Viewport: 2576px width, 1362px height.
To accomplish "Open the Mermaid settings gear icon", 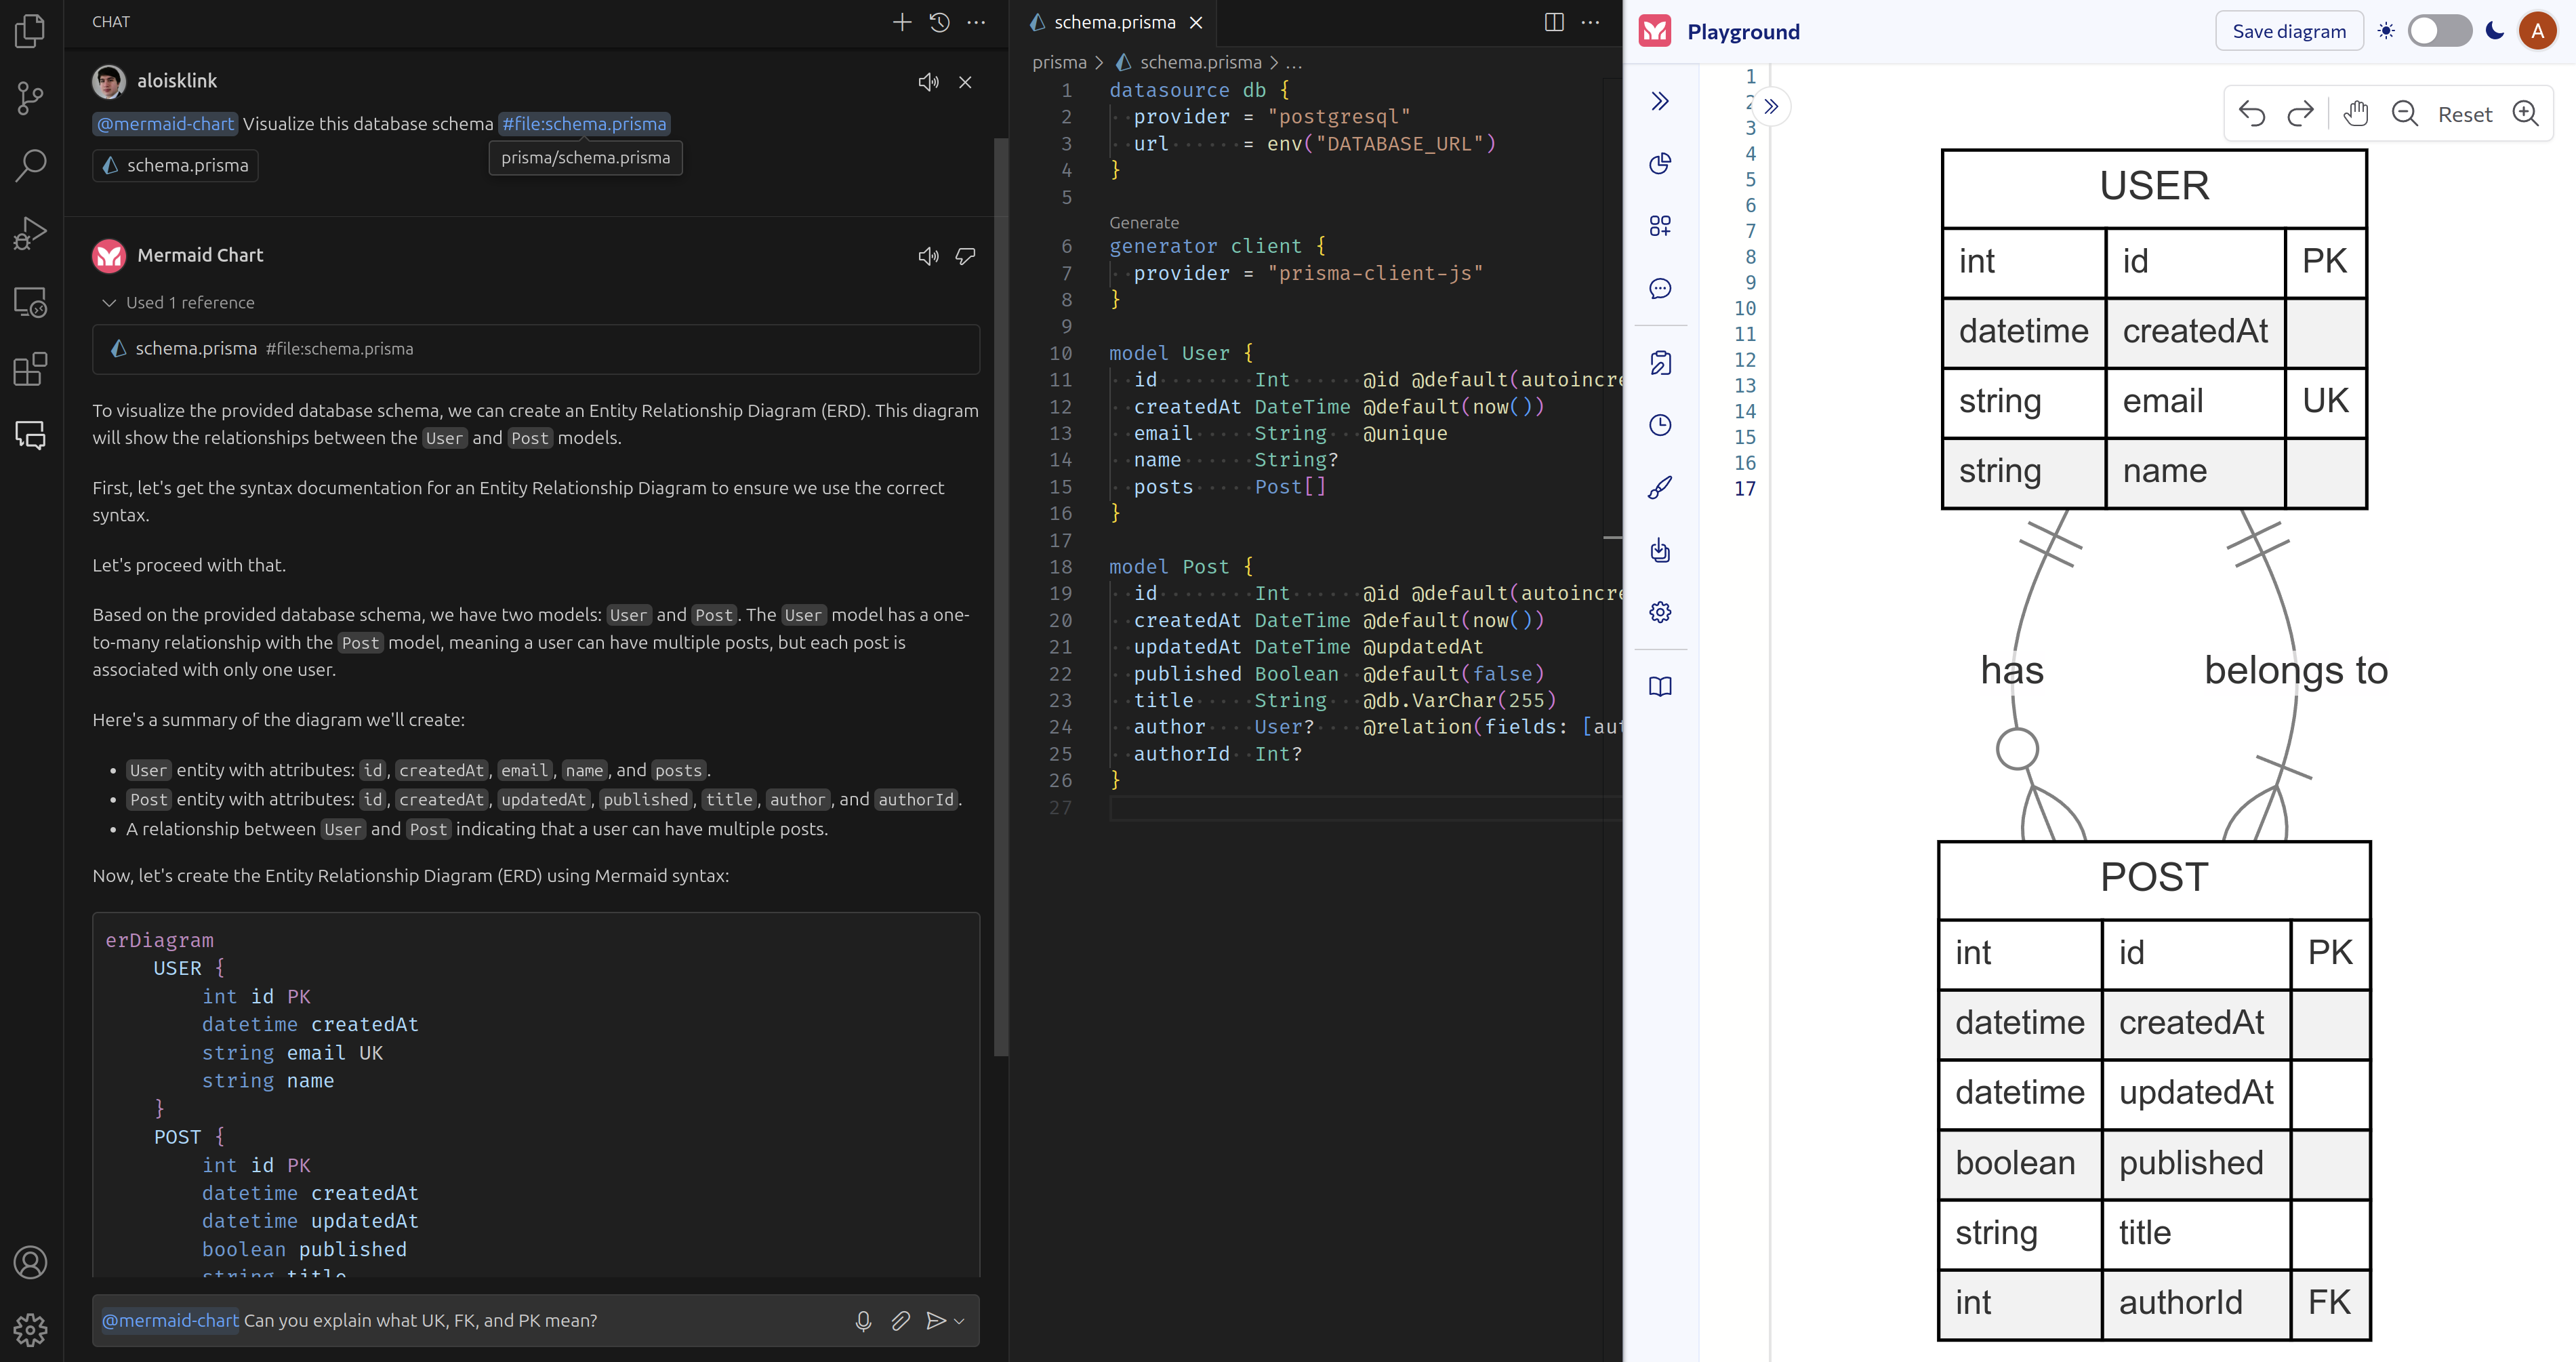I will point(1660,612).
